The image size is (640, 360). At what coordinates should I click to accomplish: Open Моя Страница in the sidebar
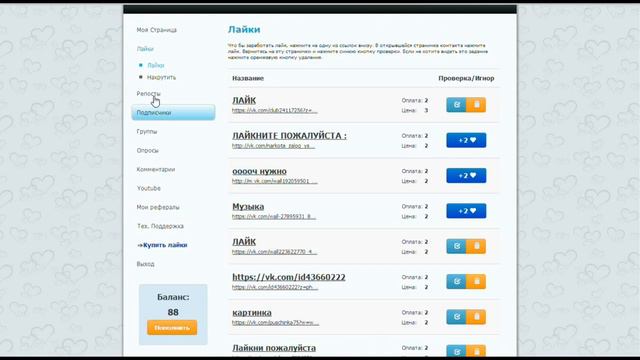(157, 30)
